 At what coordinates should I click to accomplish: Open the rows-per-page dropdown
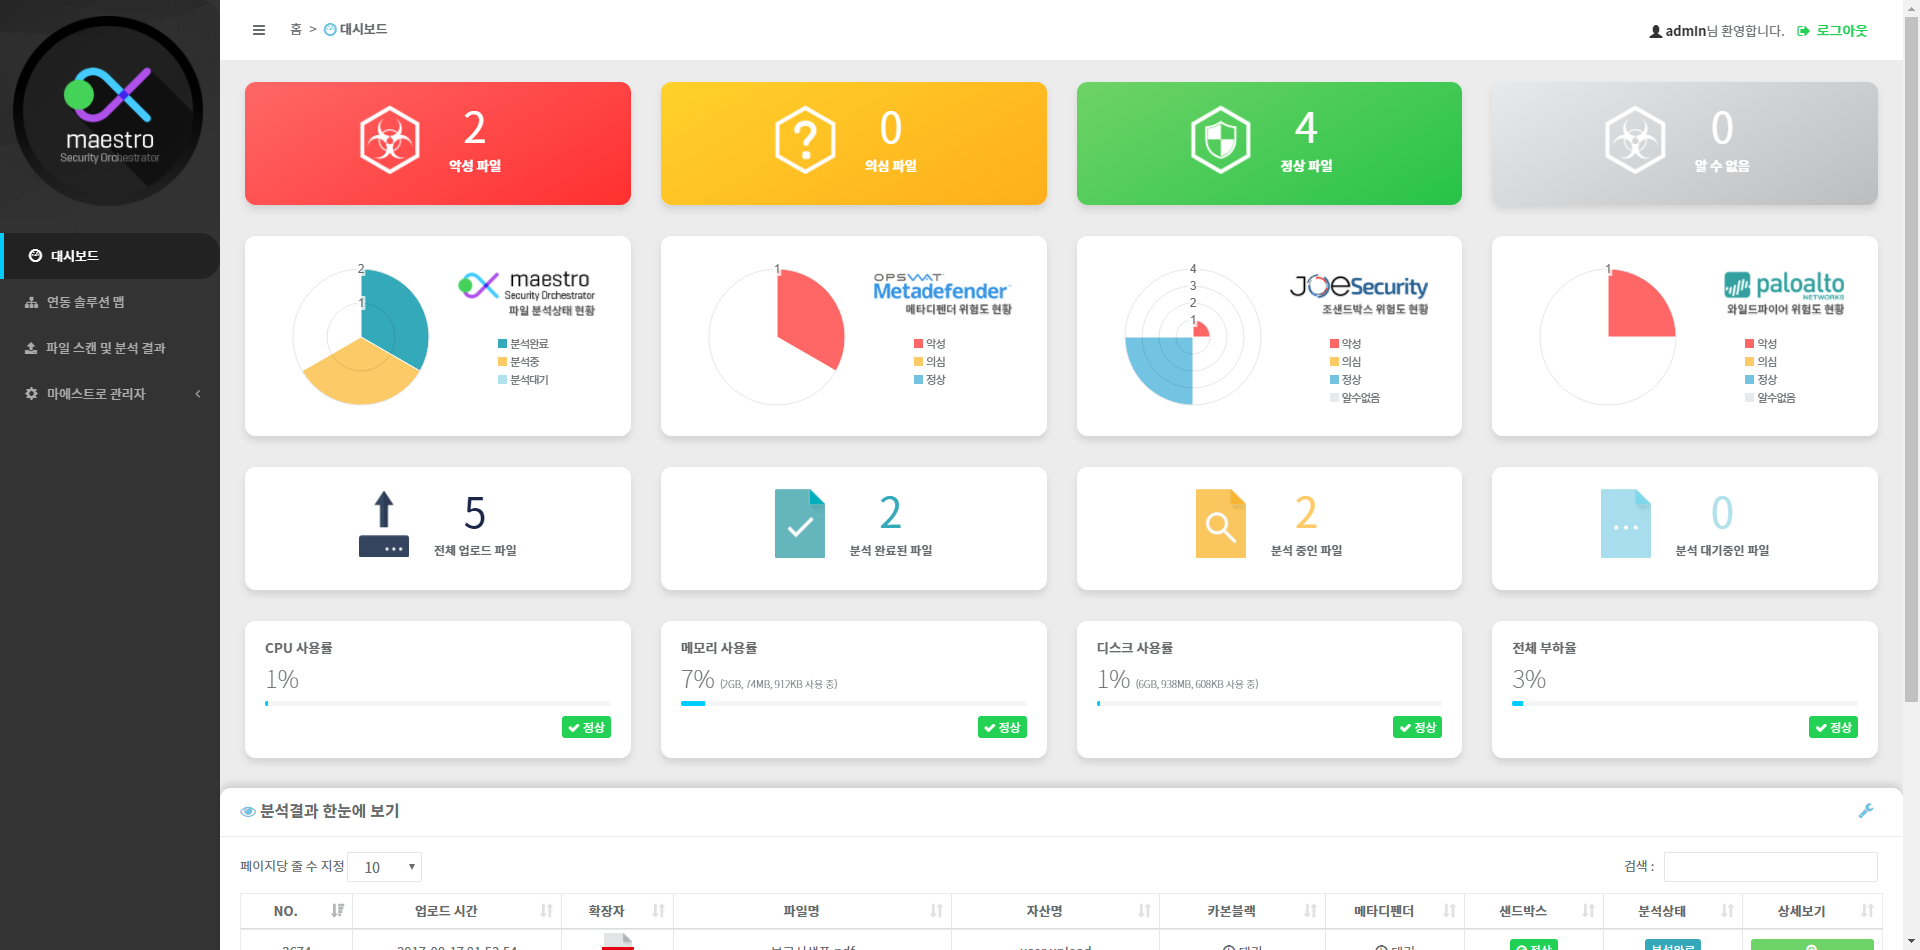click(385, 867)
